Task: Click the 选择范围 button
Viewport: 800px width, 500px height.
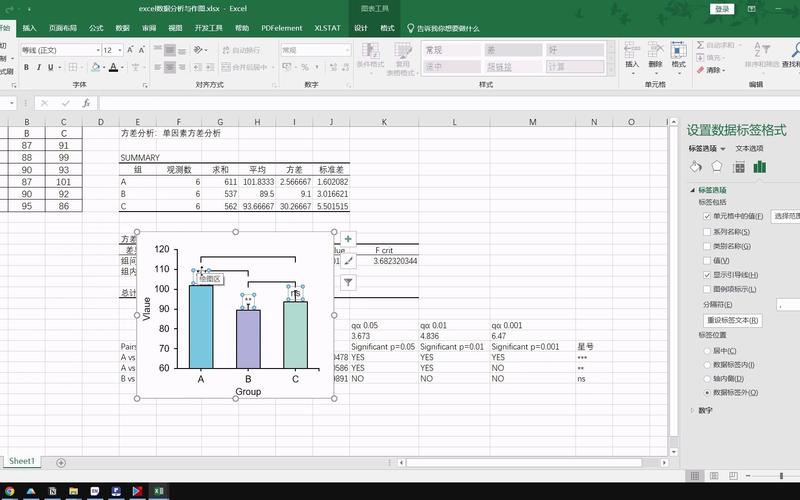Action: 785,216
